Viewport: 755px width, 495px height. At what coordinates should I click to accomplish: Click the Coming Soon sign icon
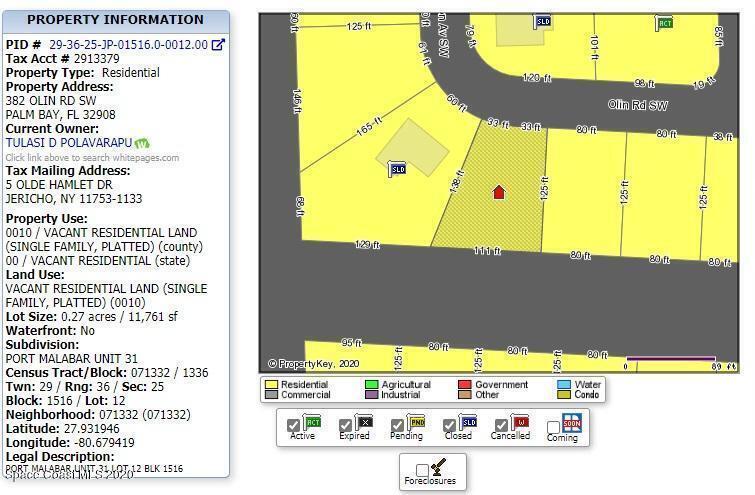click(571, 424)
